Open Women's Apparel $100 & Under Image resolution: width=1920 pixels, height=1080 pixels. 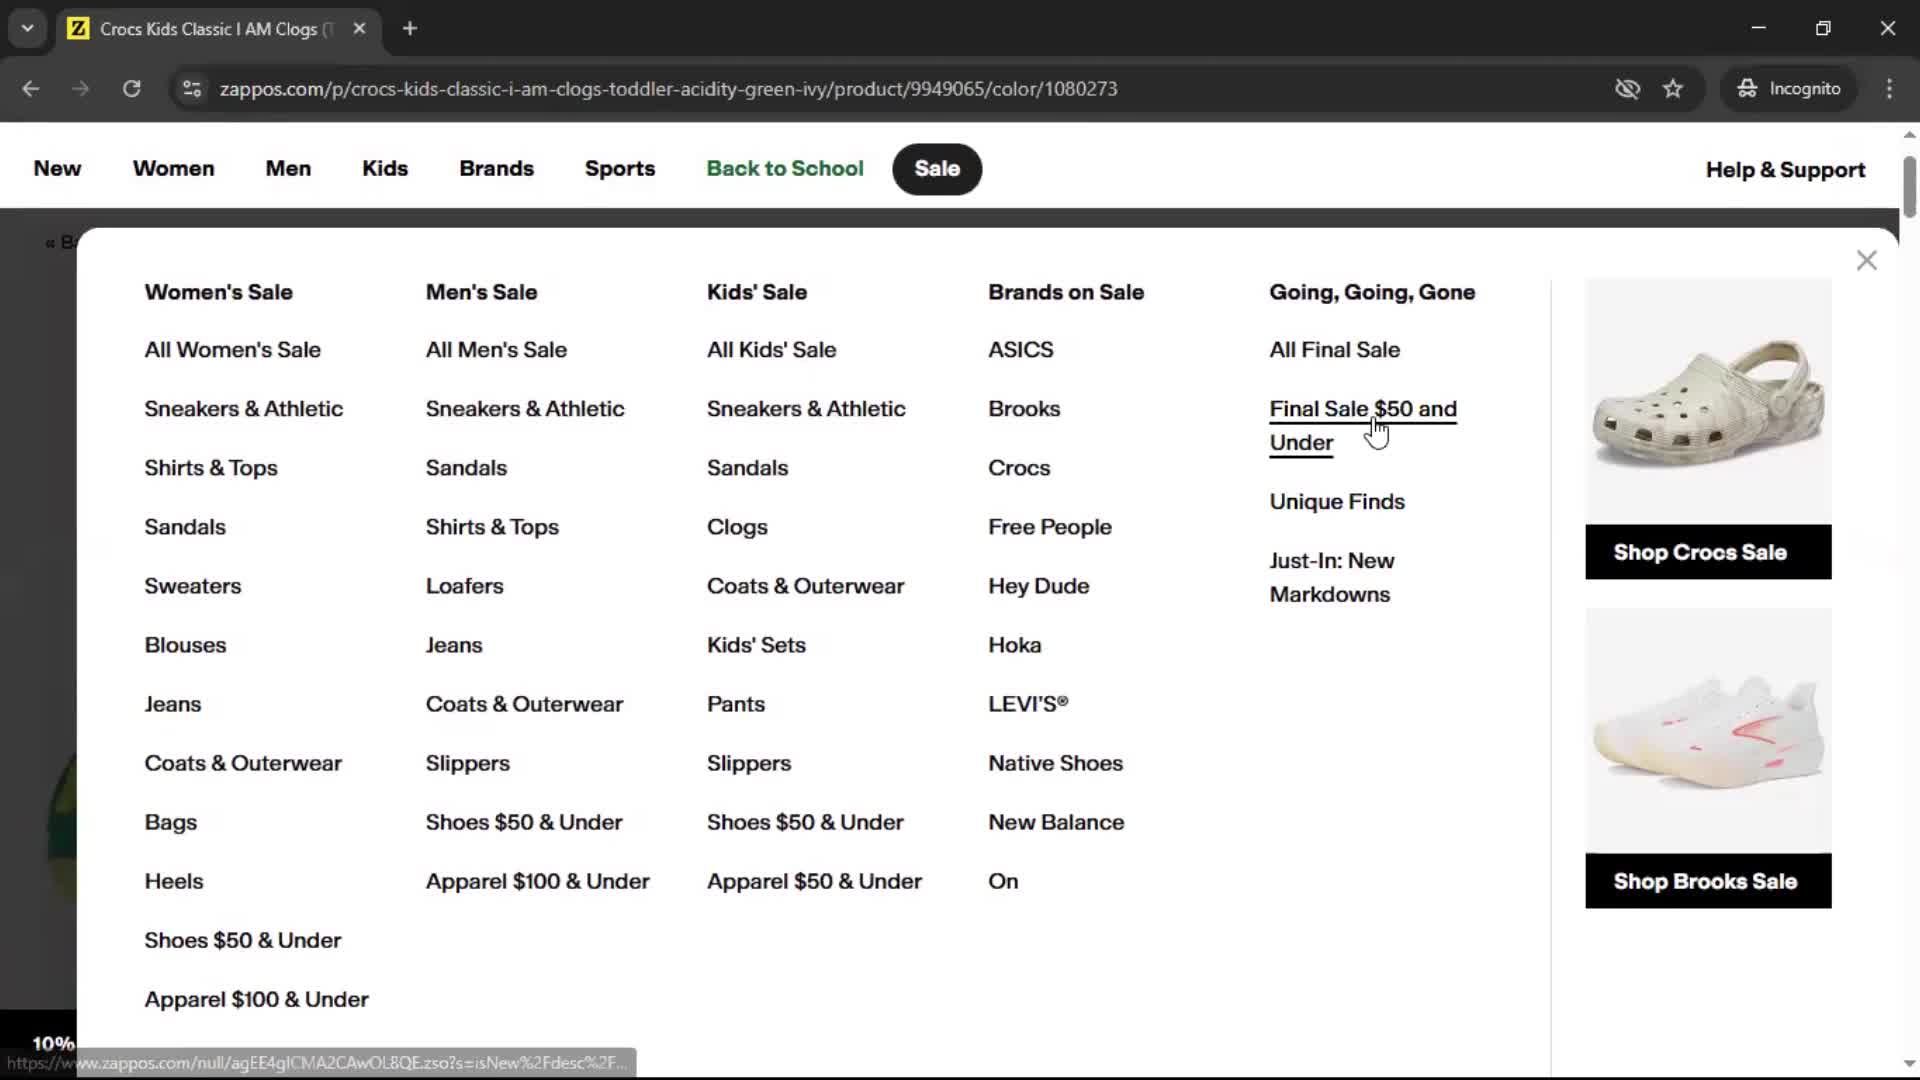(x=256, y=999)
